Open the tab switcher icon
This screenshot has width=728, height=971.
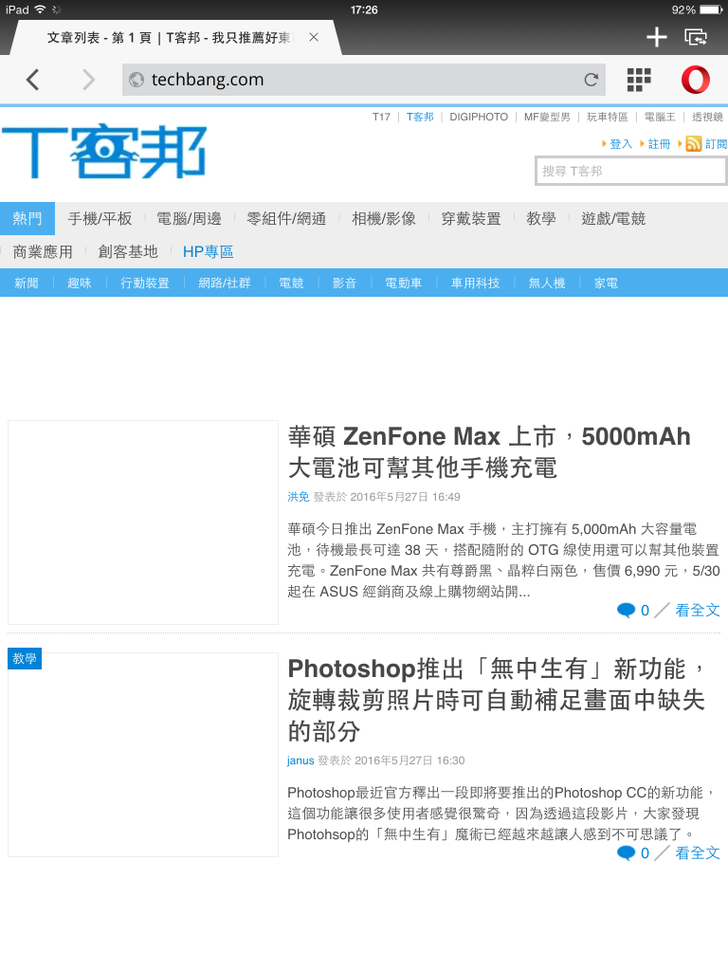(696, 37)
